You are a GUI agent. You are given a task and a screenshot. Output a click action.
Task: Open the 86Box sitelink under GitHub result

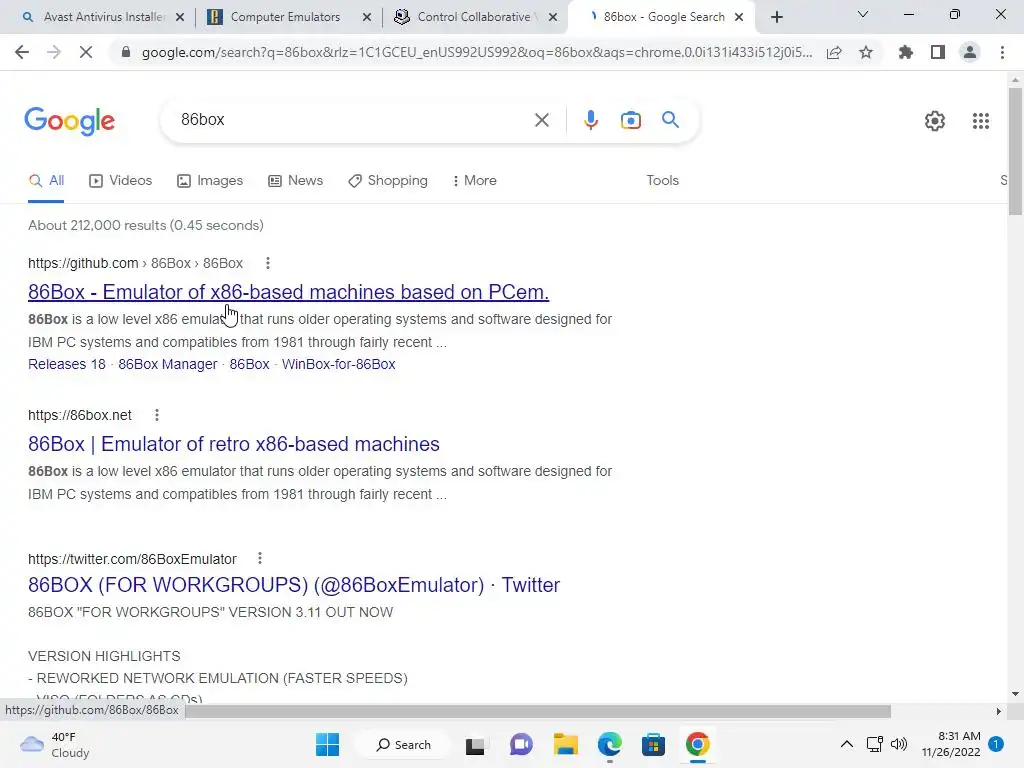[249, 364]
